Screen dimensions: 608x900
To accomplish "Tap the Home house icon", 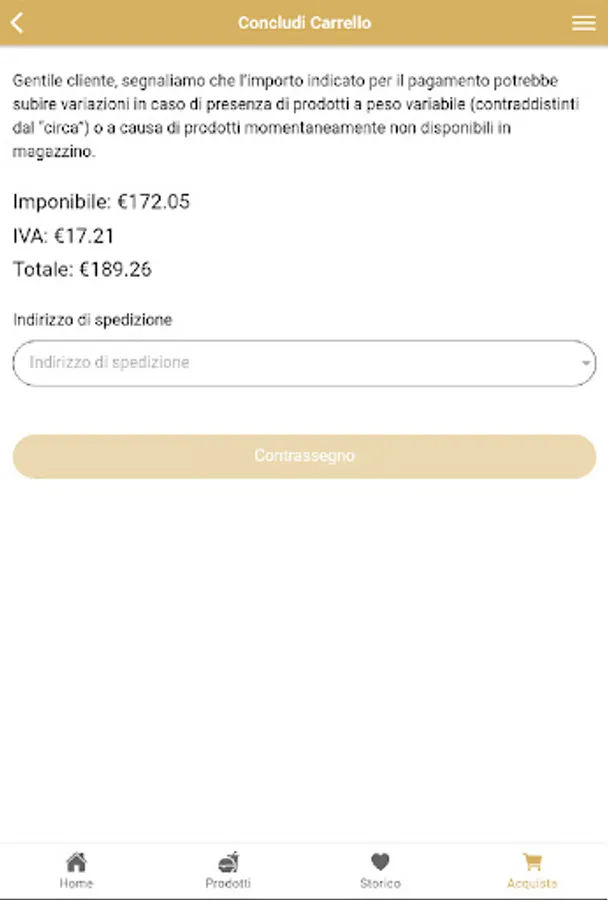I will 76,862.
